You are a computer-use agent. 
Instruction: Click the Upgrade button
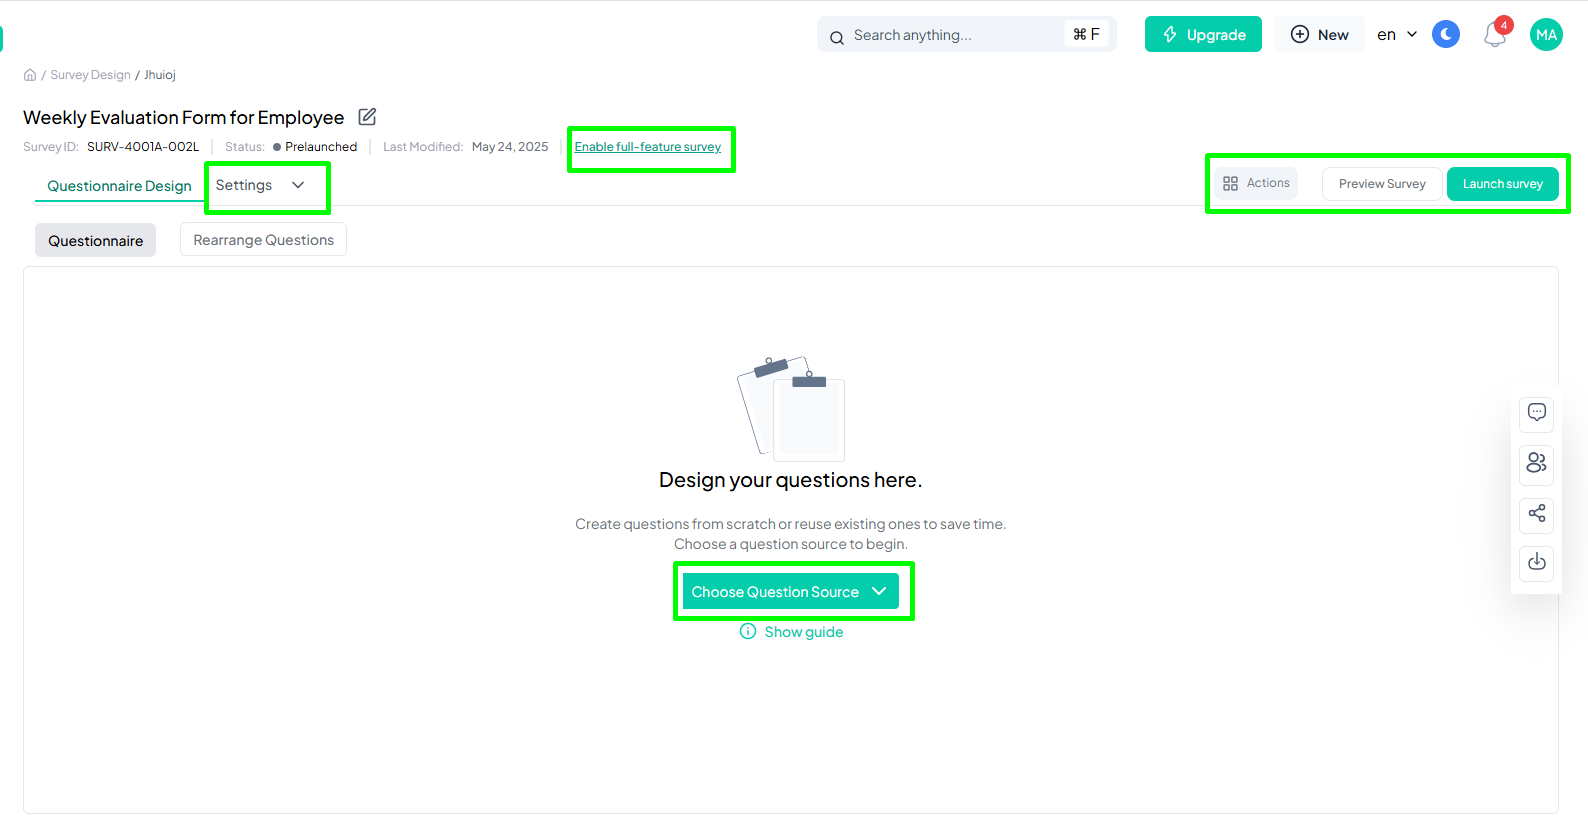click(1203, 34)
